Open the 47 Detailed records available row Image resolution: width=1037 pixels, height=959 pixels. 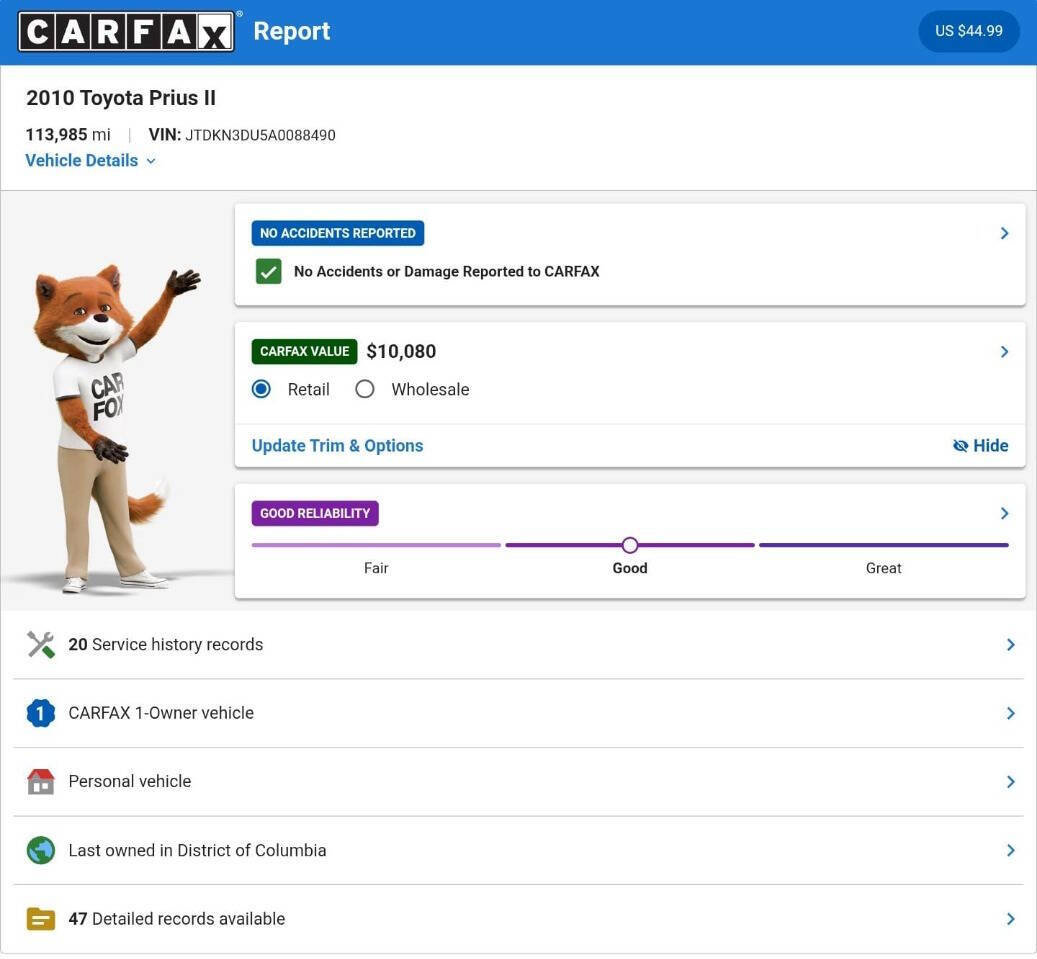tap(518, 919)
